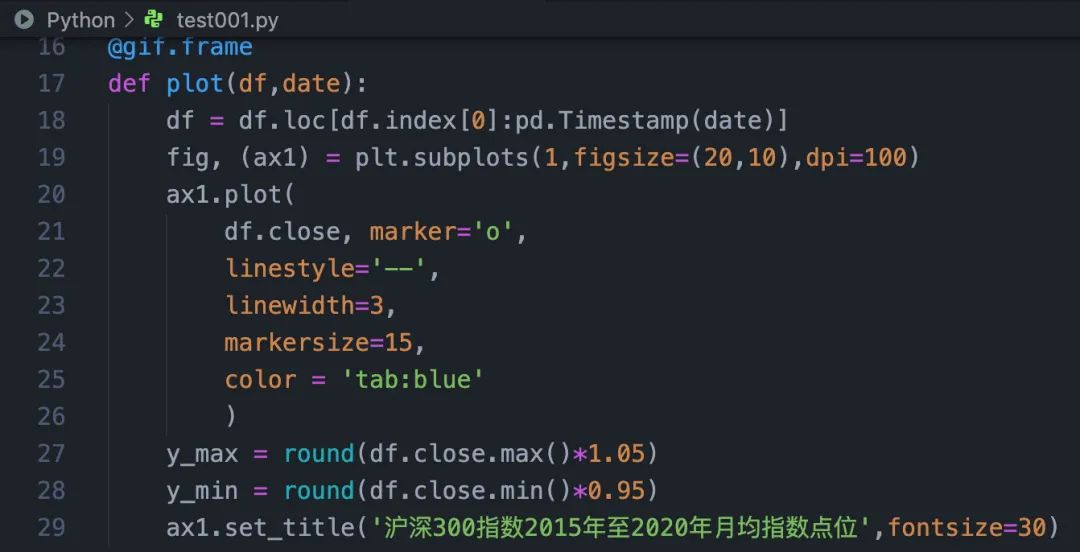Open the test001.py breadcrumb item
This screenshot has width=1080, height=552.
[227, 20]
